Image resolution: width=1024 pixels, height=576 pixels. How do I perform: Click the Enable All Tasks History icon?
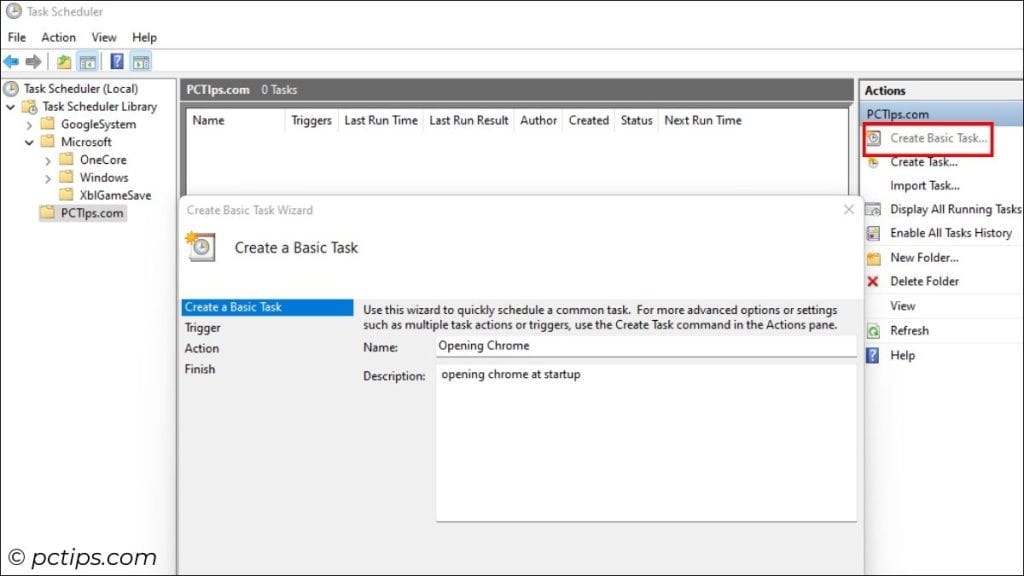click(872, 233)
